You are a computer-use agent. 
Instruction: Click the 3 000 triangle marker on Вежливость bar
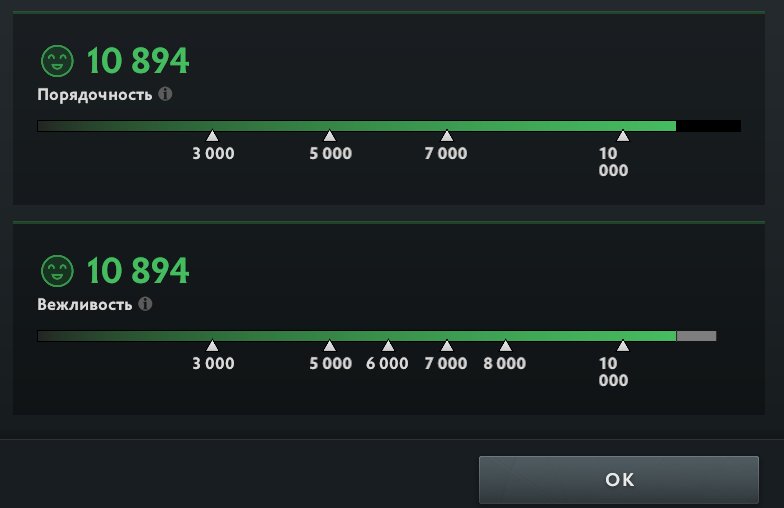[x=212, y=346]
